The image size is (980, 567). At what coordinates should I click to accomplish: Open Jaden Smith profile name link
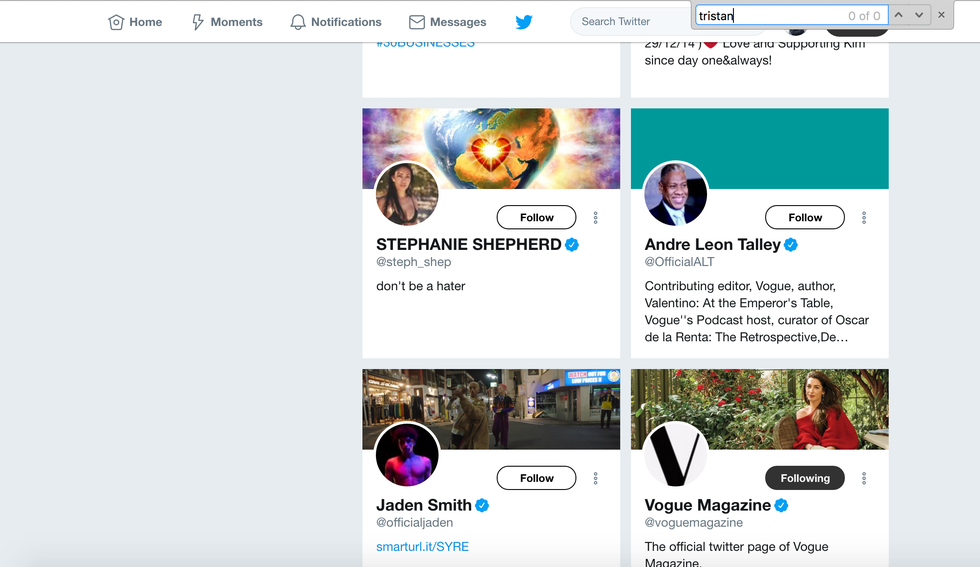tap(424, 505)
